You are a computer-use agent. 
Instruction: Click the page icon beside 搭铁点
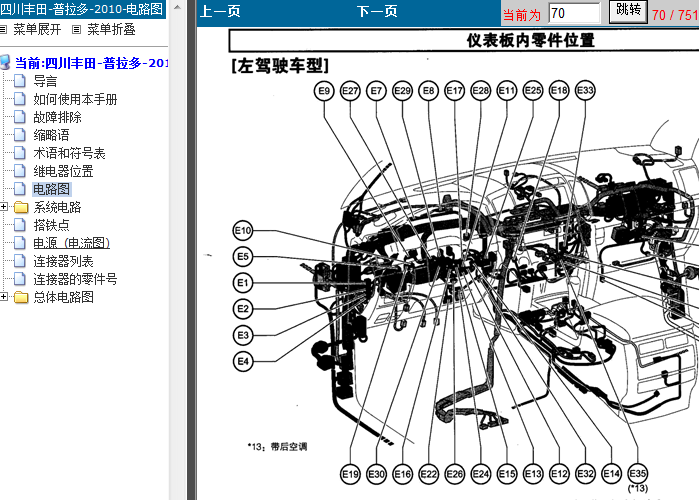[x=20, y=225]
